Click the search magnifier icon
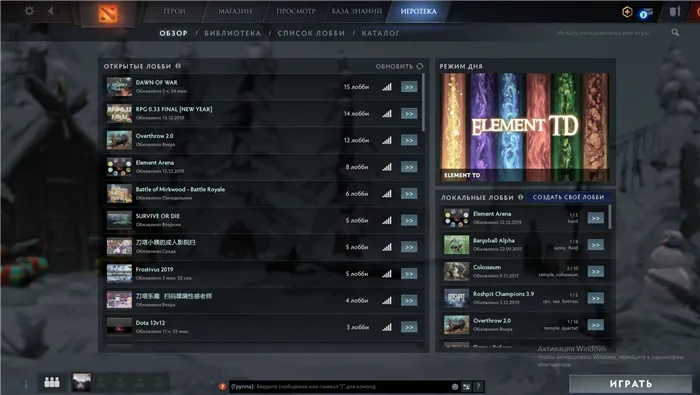Screen dimensions: 700x395 tap(675, 33)
